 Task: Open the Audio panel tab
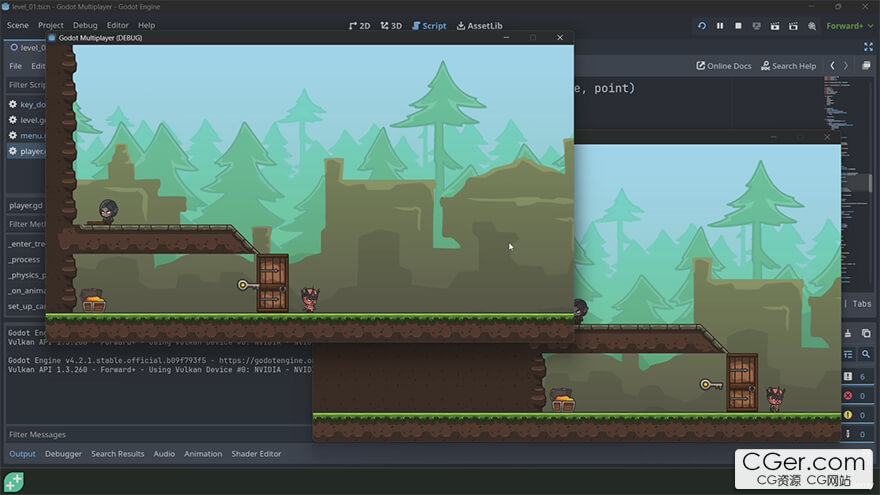164,453
